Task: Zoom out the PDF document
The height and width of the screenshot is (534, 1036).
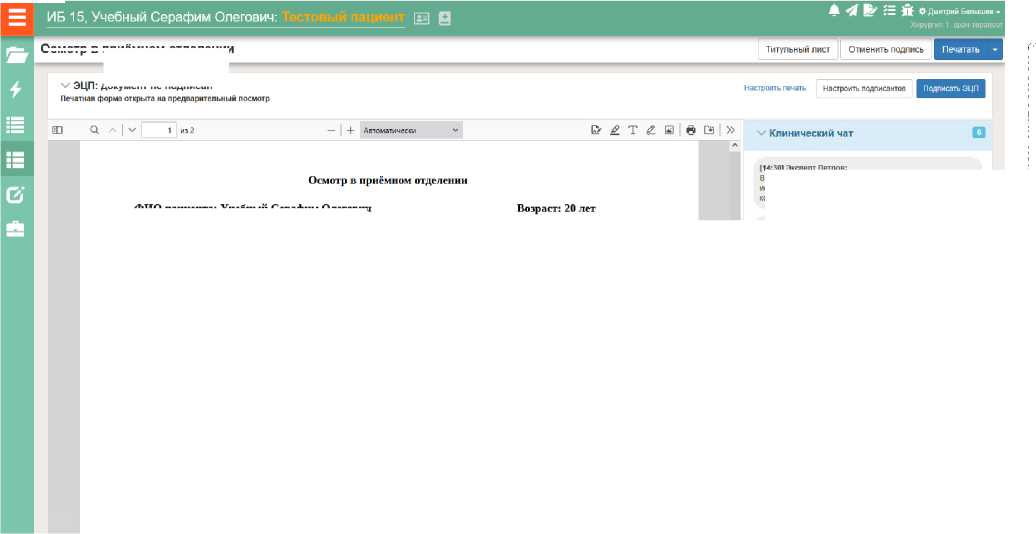Action: coord(332,130)
